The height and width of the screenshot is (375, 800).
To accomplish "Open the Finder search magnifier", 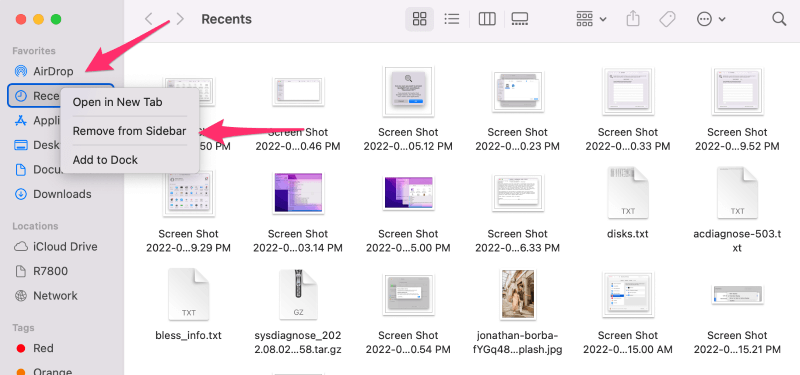I will pos(779,19).
